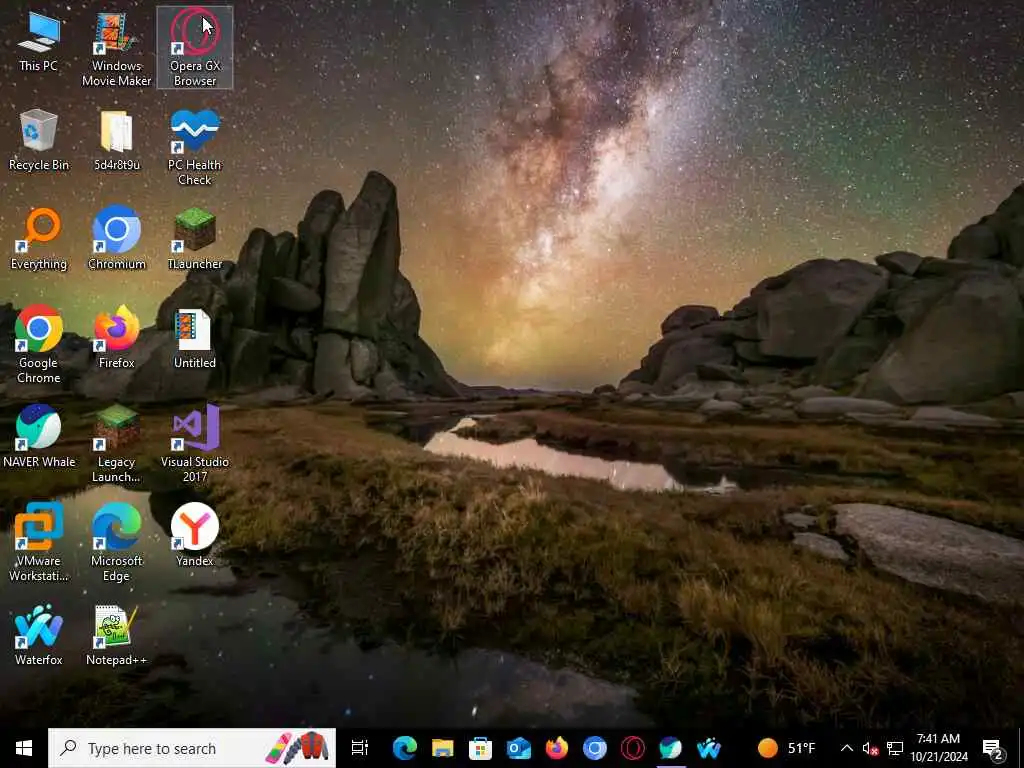This screenshot has width=1024, height=768.
Task: Select the Google Chrome desktop shortcut
Action: (x=39, y=345)
